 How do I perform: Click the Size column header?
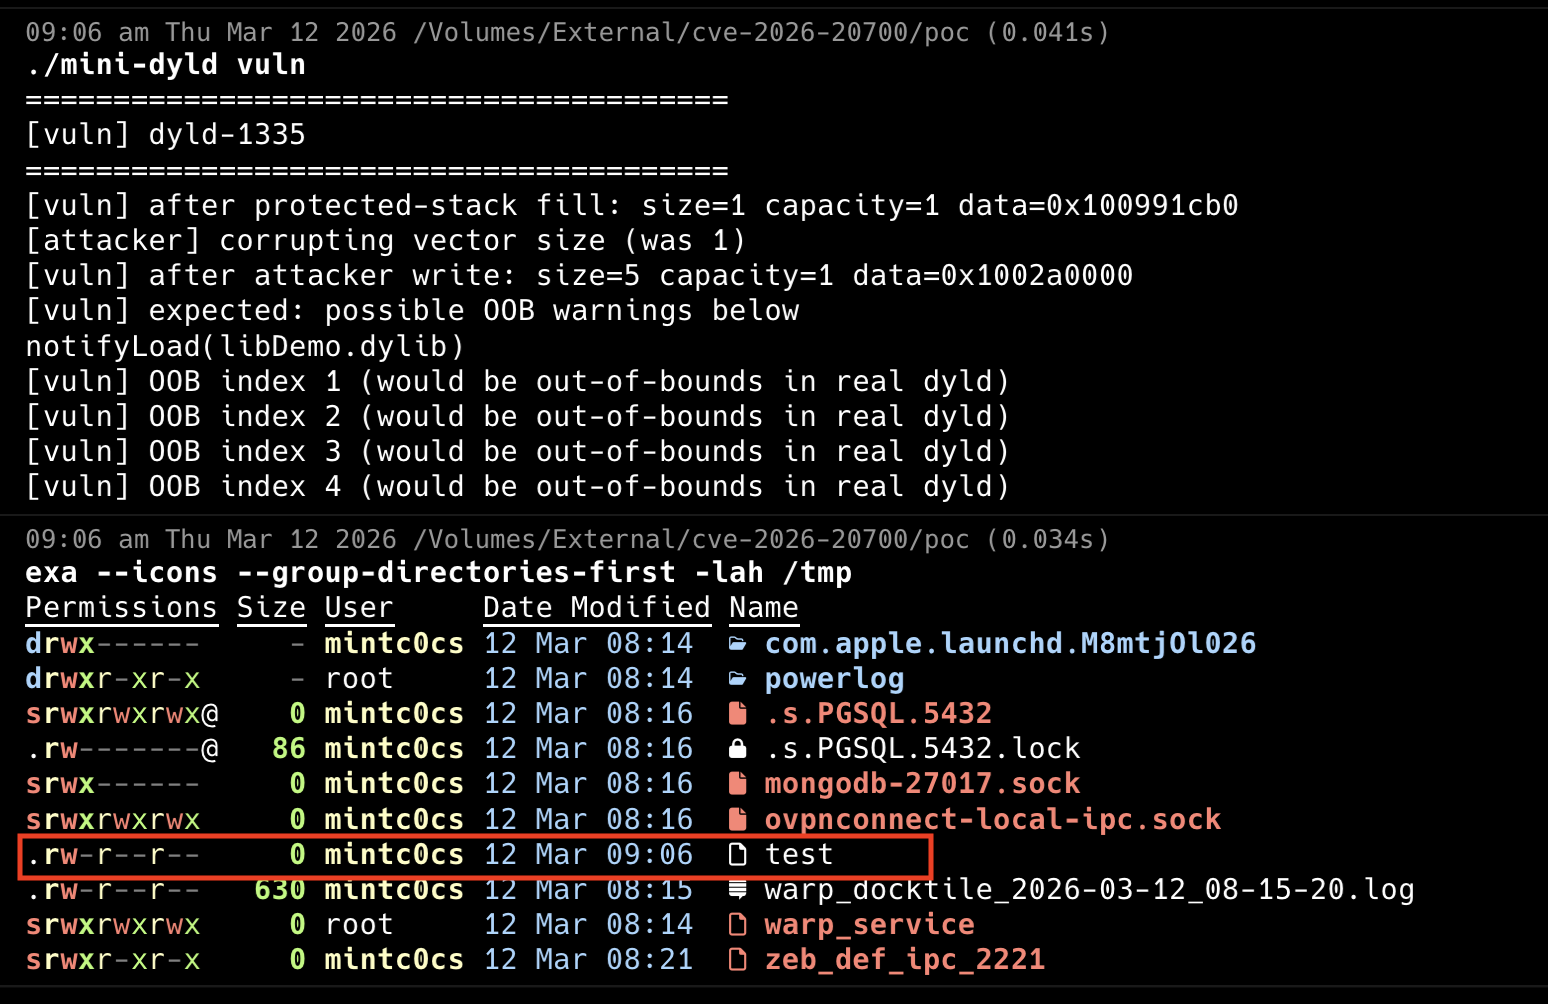[x=271, y=608]
